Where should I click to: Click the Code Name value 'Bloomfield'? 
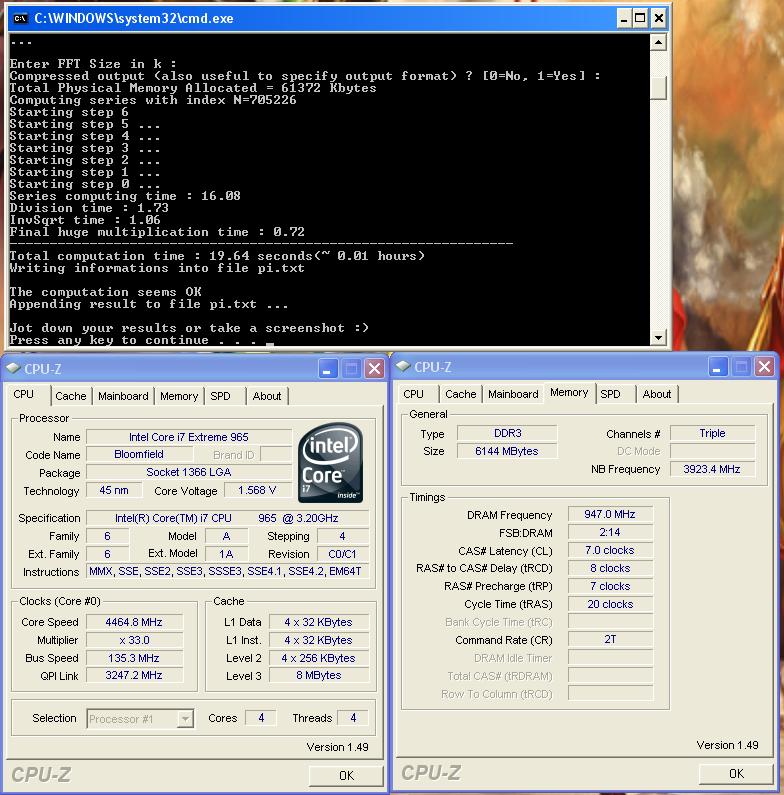139,454
